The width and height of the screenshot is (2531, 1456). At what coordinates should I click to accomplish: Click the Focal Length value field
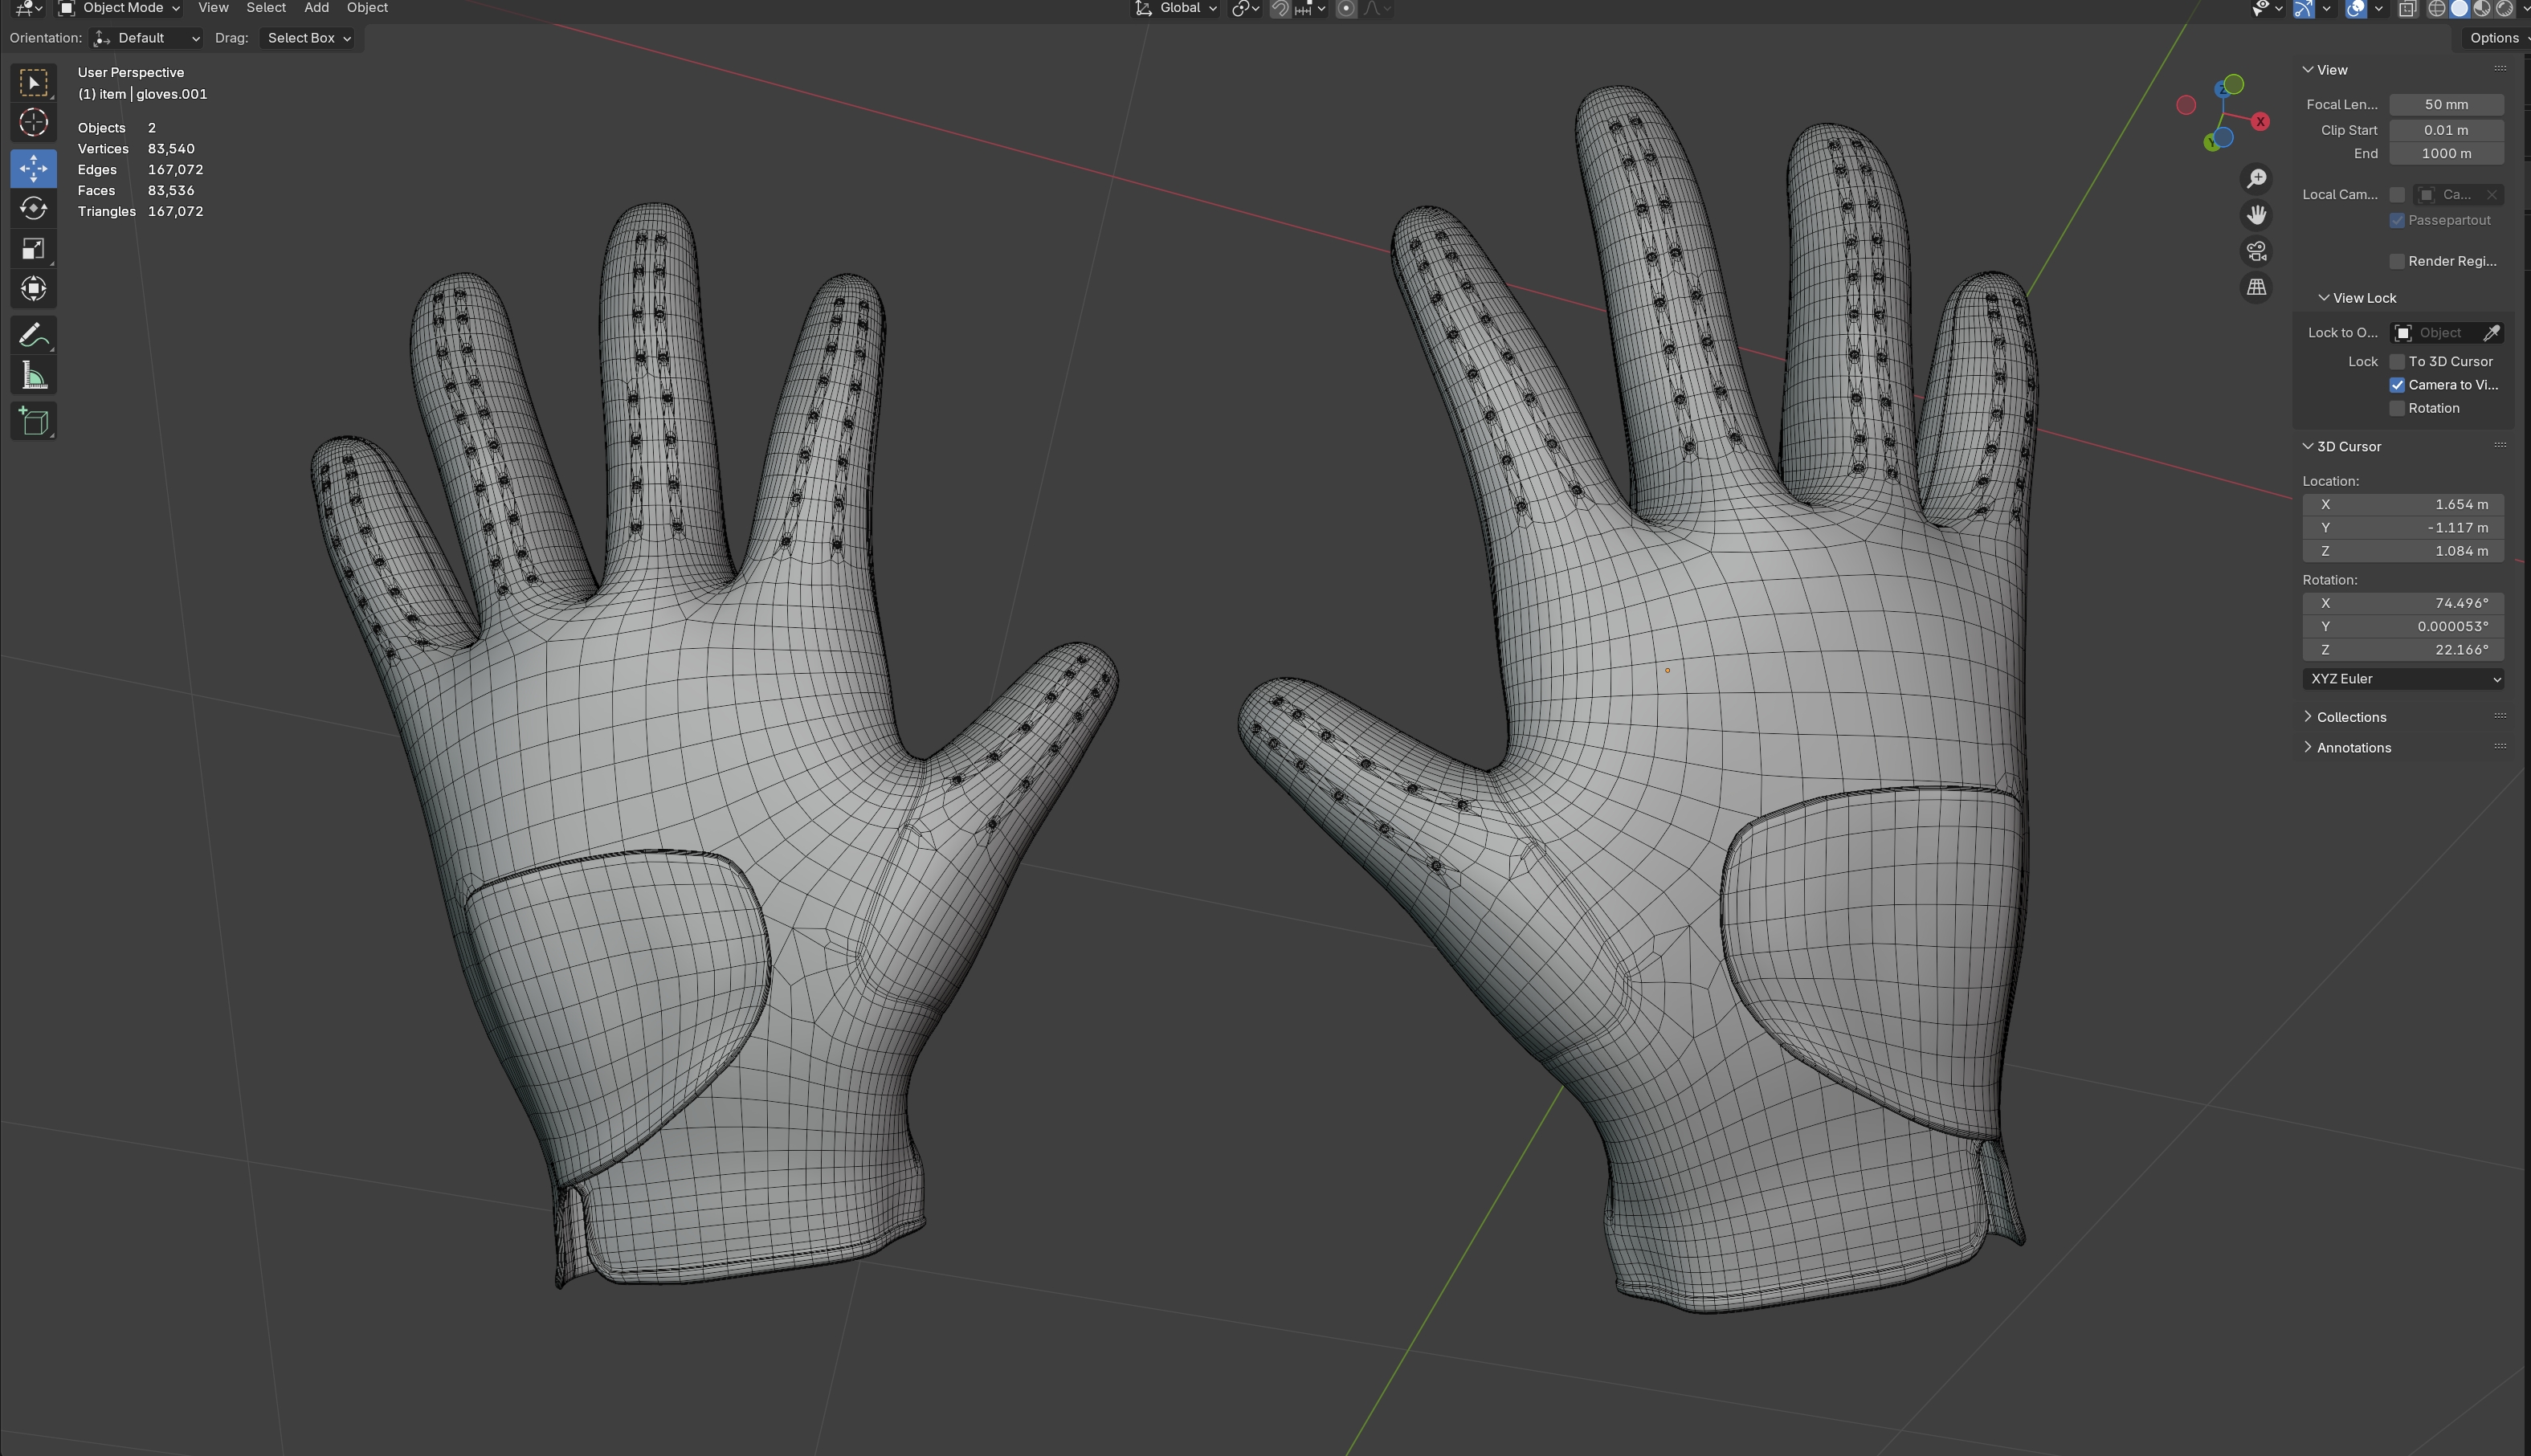coord(2446,105)
